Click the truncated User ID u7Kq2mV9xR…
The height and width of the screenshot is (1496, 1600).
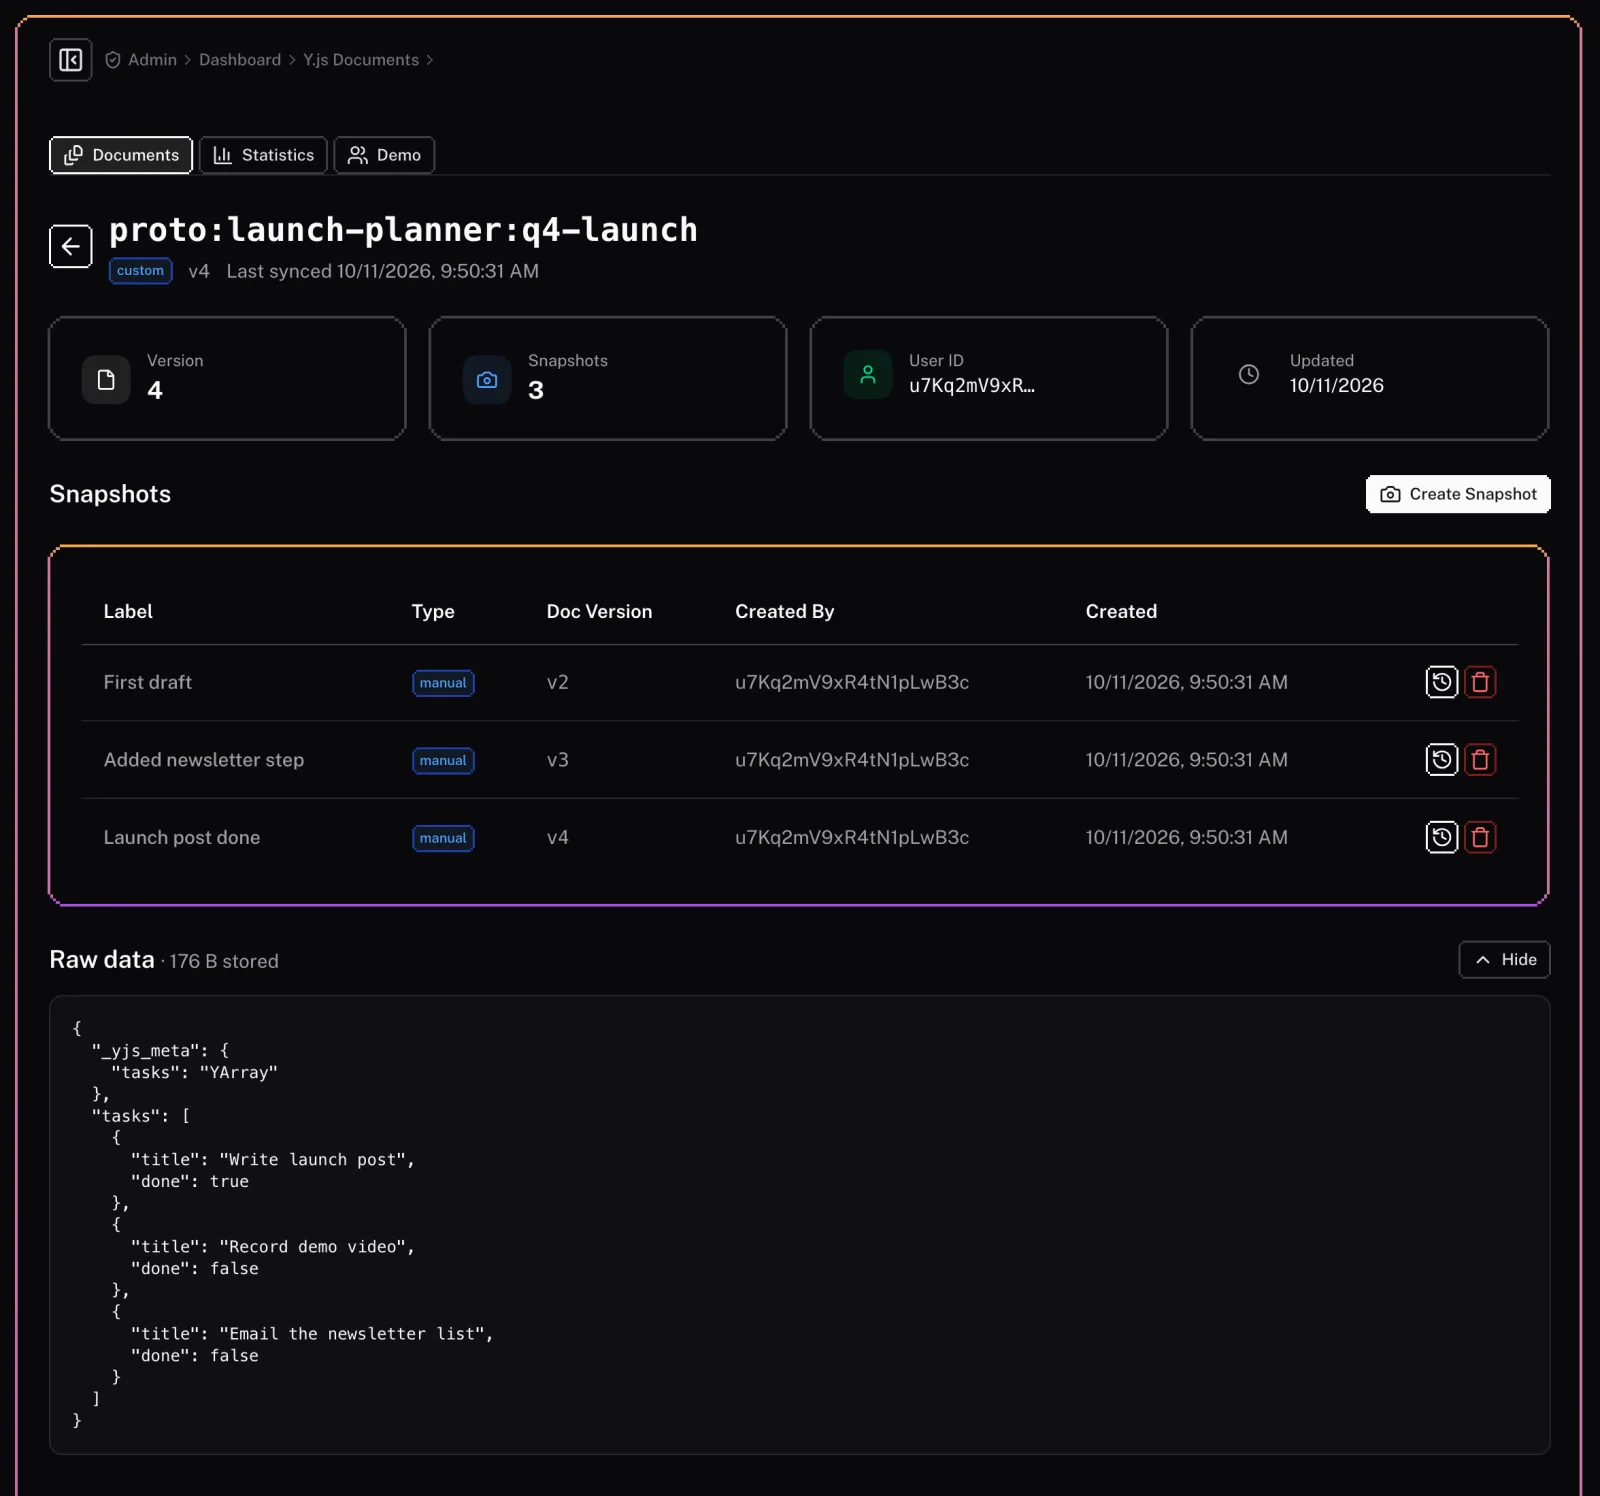972,386
